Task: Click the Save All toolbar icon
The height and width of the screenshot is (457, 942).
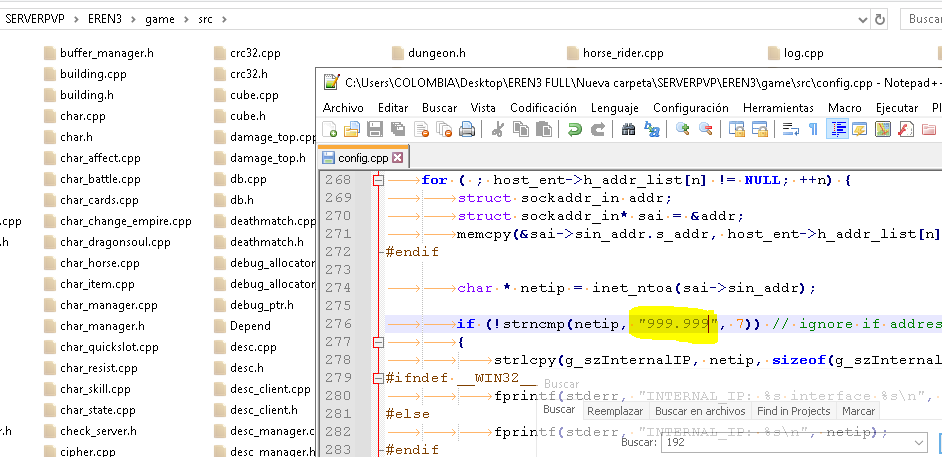Action: coord(398,129)
